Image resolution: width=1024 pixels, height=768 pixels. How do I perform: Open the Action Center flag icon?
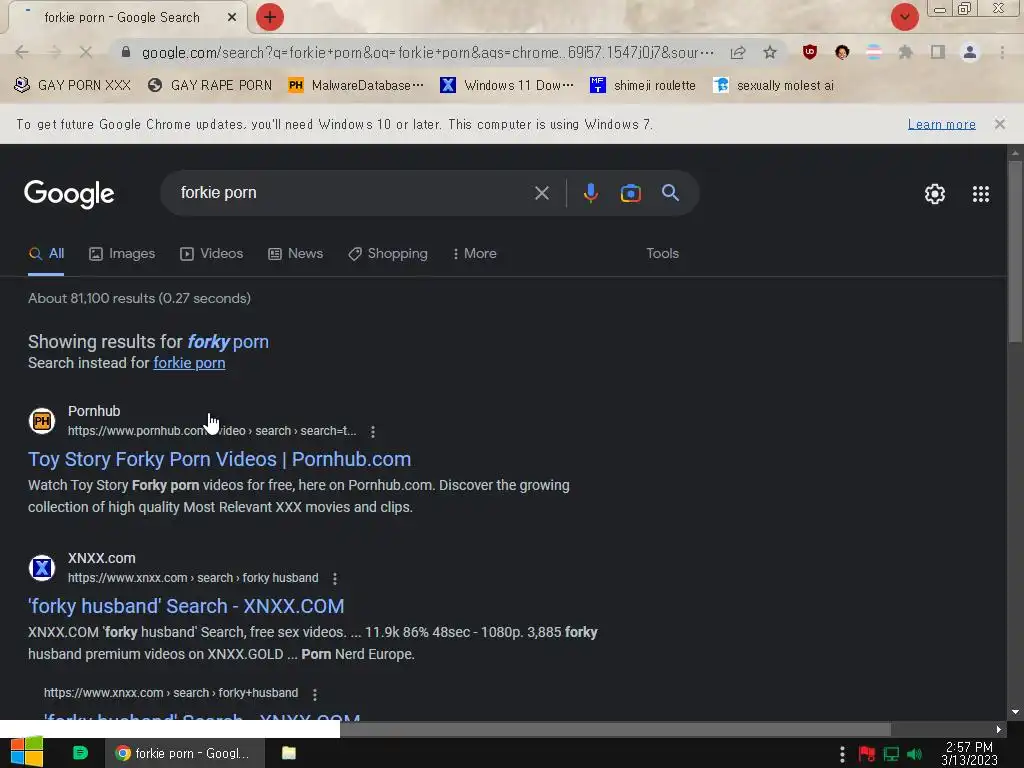point(867,754)
